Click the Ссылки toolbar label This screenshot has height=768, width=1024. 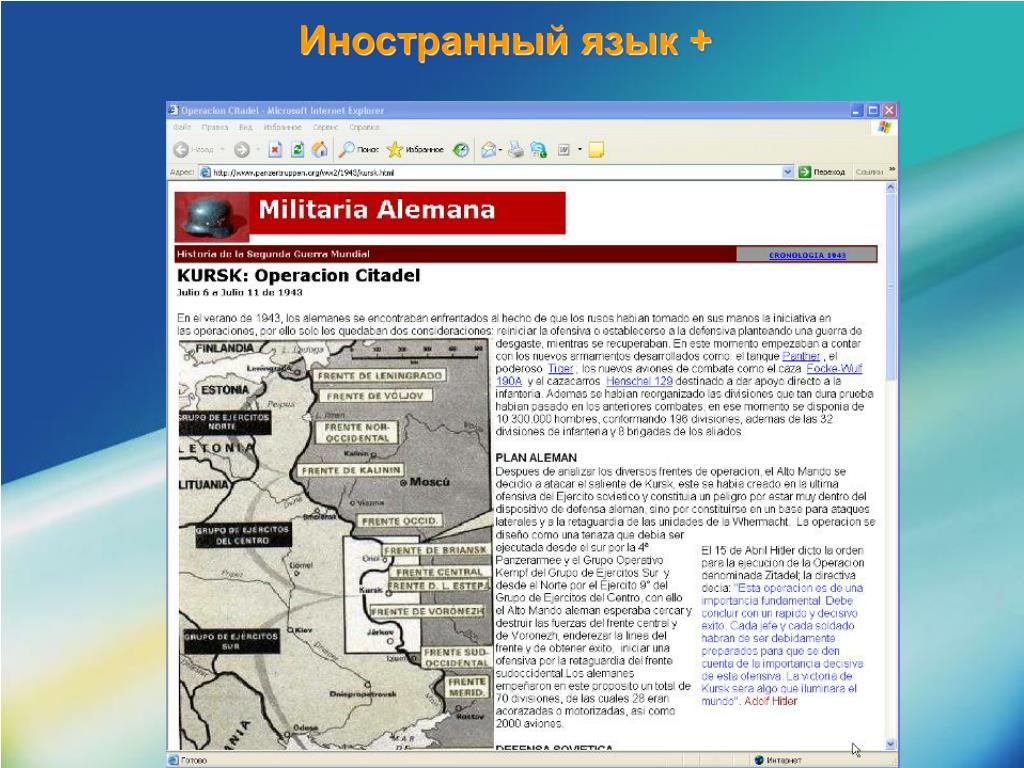click(869, 172)
